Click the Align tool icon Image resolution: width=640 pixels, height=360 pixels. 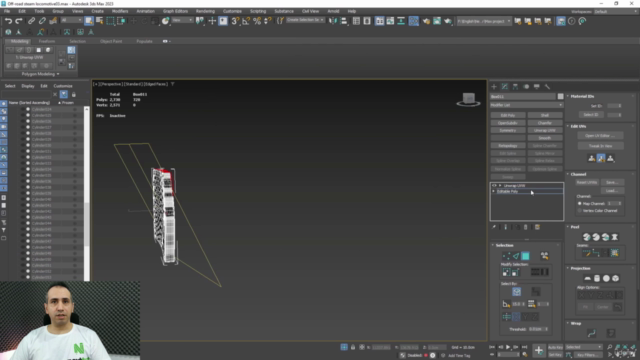[344, 21]
